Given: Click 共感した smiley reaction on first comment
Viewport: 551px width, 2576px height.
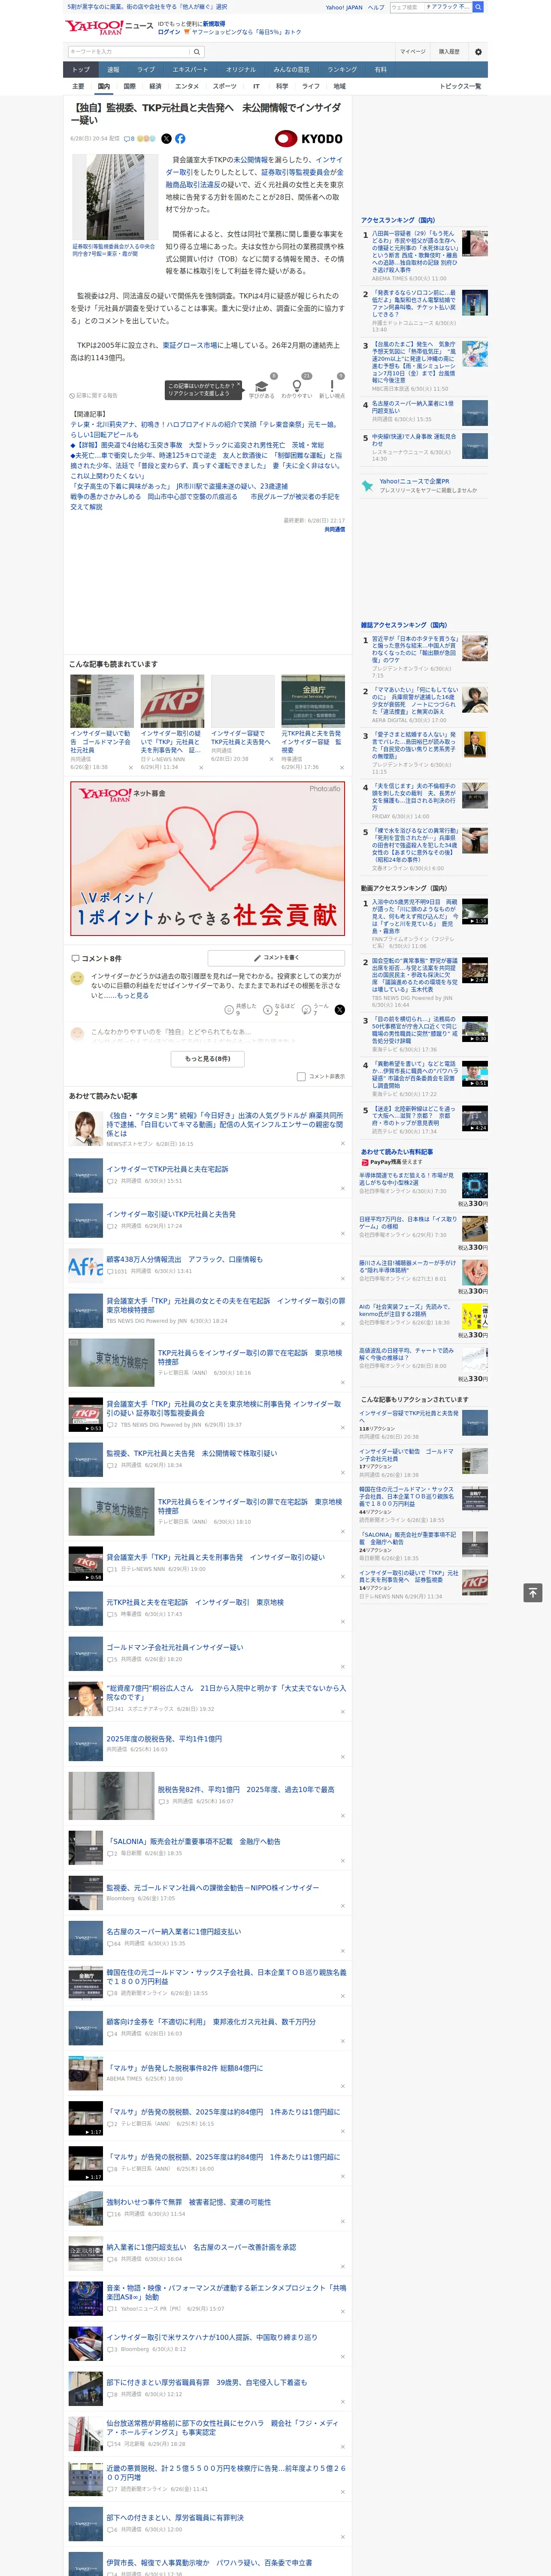Looking at the screenshot, I should tap(230, 1010).
